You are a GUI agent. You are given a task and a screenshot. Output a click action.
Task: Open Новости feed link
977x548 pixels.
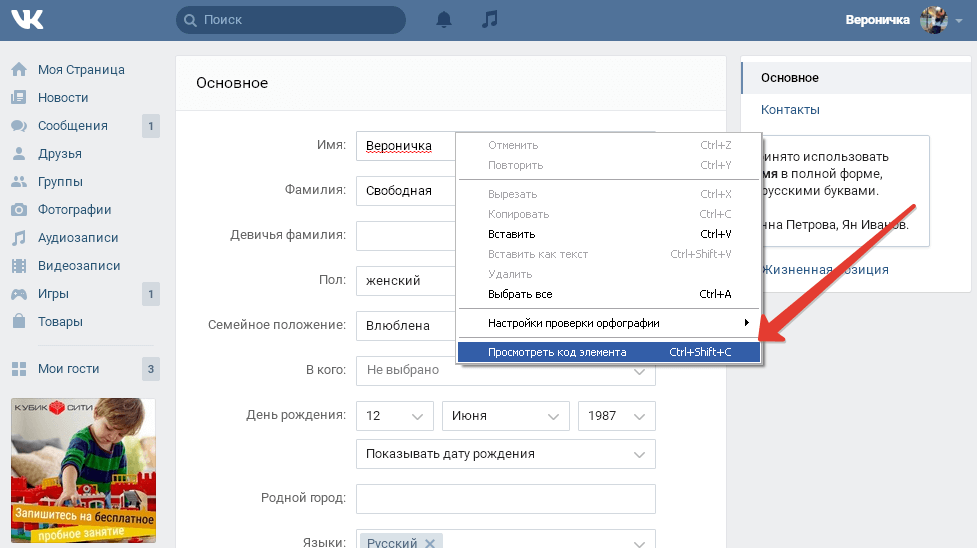point(63,98)
